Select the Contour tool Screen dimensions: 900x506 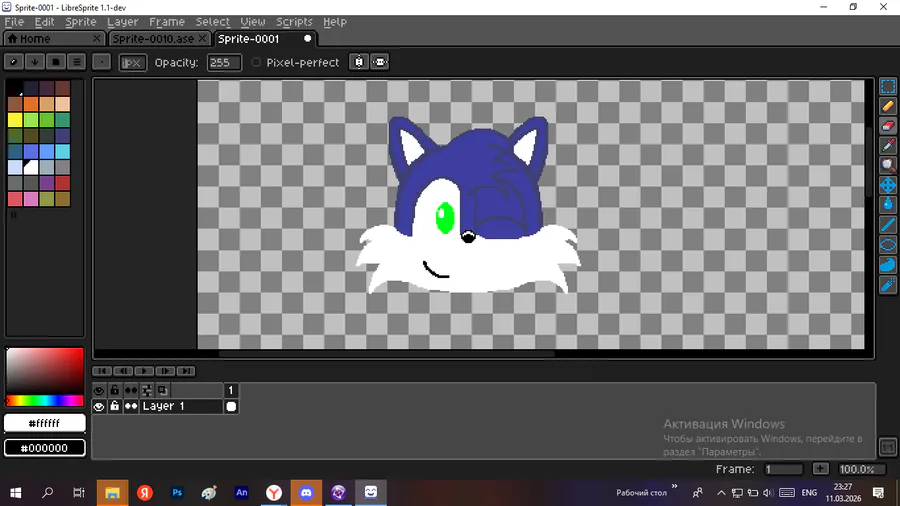pyautogui.click(x=888, y=264)
